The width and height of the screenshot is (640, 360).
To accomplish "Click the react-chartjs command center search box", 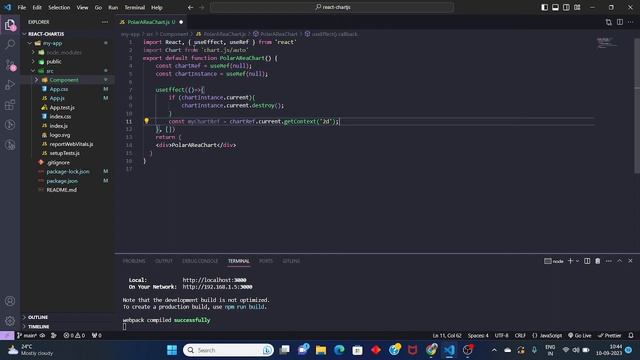I will (332, 7).
